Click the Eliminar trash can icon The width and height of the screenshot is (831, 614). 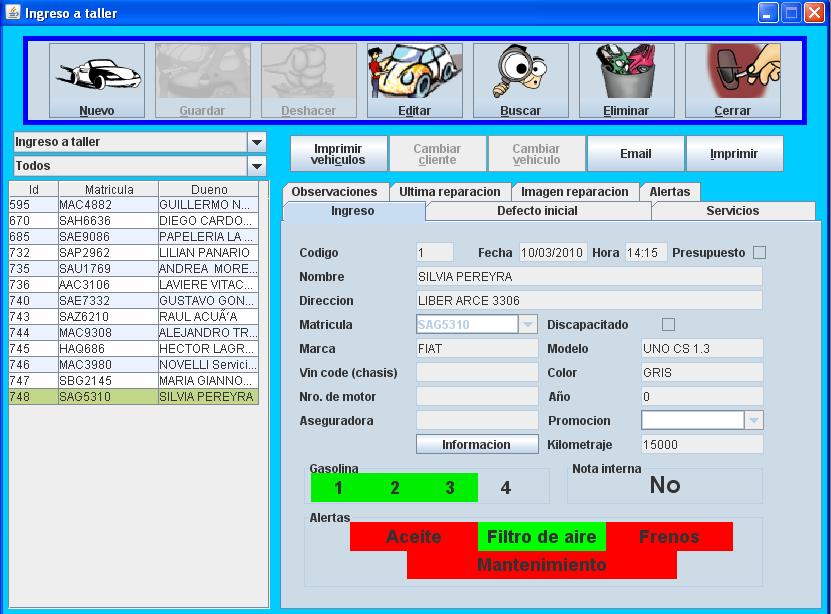(626, 73)
